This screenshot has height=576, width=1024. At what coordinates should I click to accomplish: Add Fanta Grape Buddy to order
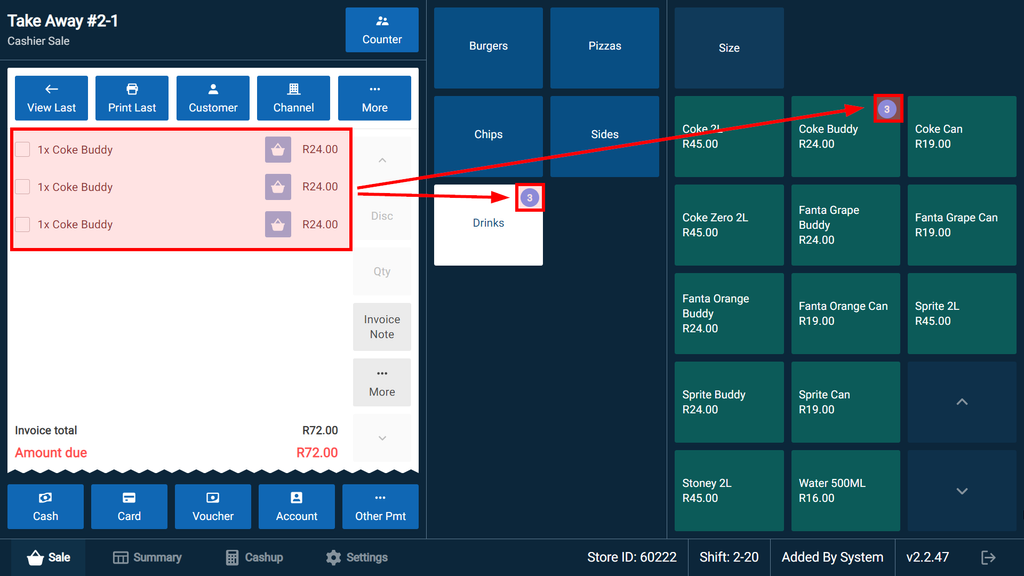point(845,225)
